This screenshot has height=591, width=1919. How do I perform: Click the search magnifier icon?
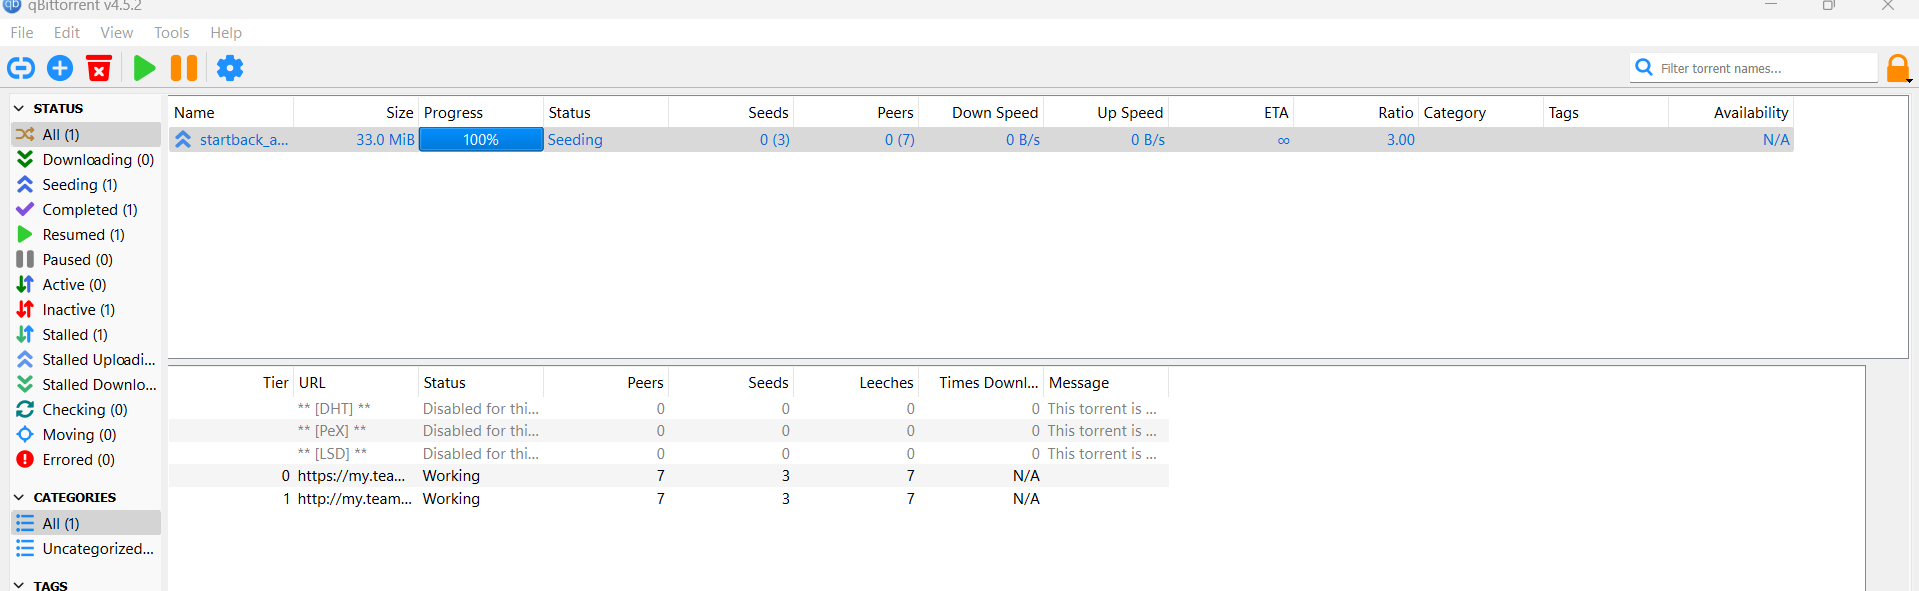[1643, 67]
